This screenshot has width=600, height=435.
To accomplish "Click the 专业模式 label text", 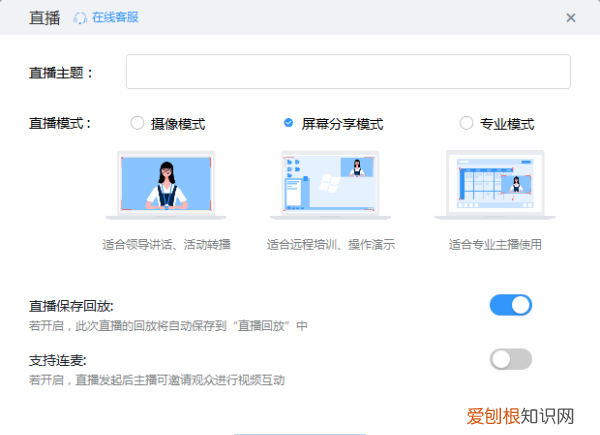I will 507,124.
